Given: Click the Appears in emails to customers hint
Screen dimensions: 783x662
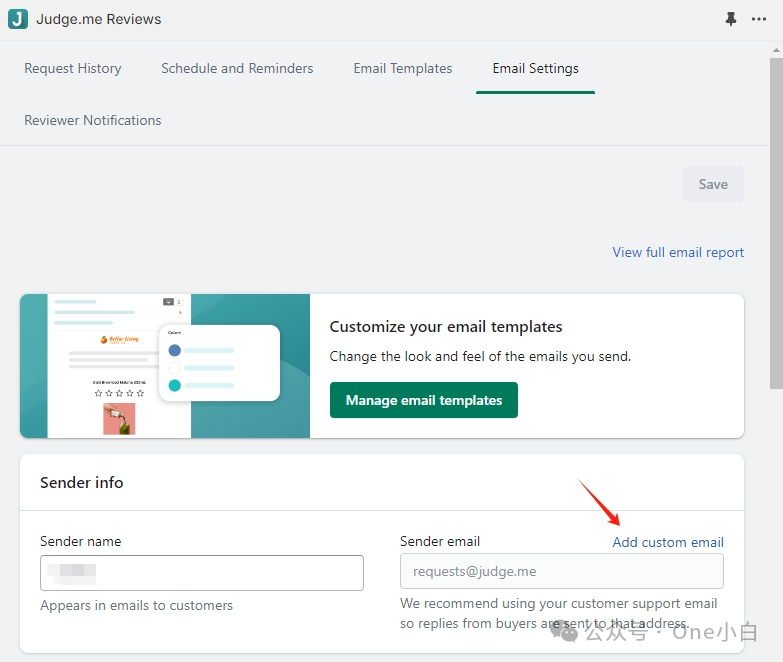Looking at the screenshot, I should 136,605.
